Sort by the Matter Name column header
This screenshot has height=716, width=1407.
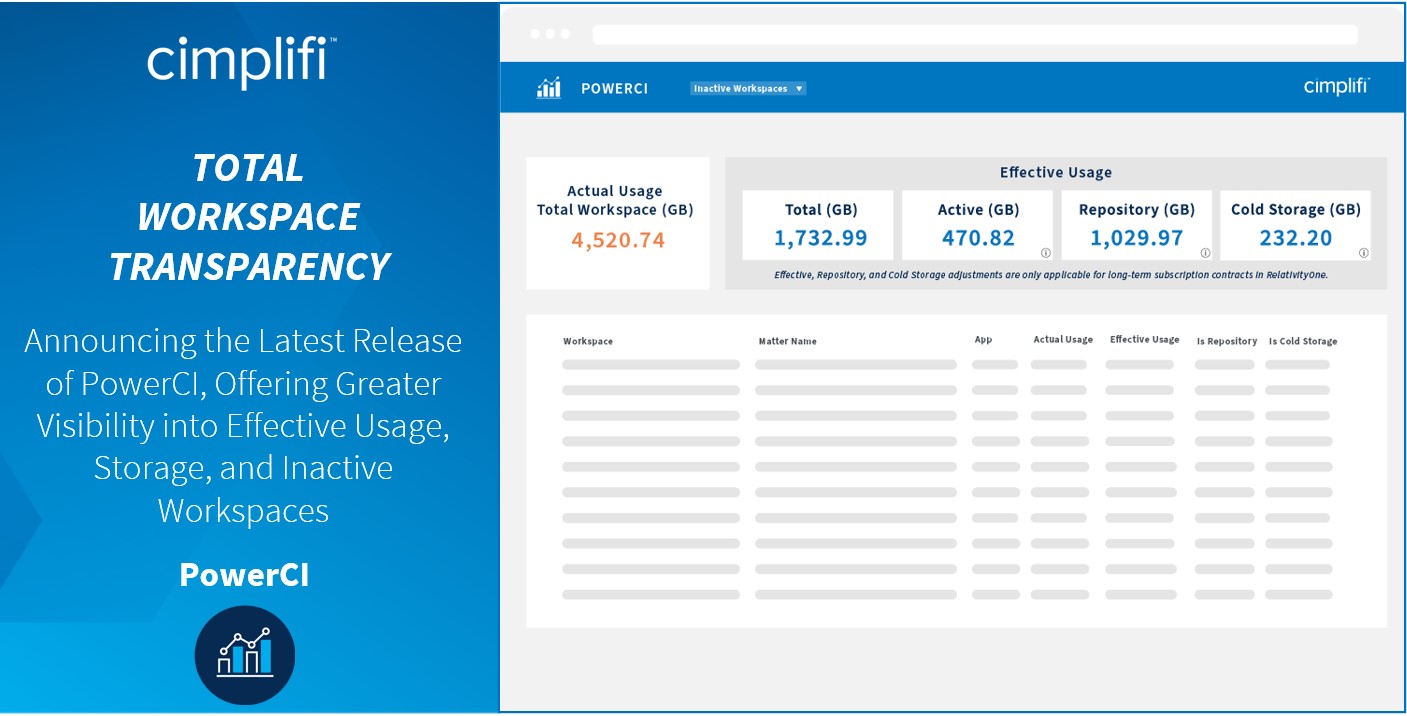tap(787, 341)
